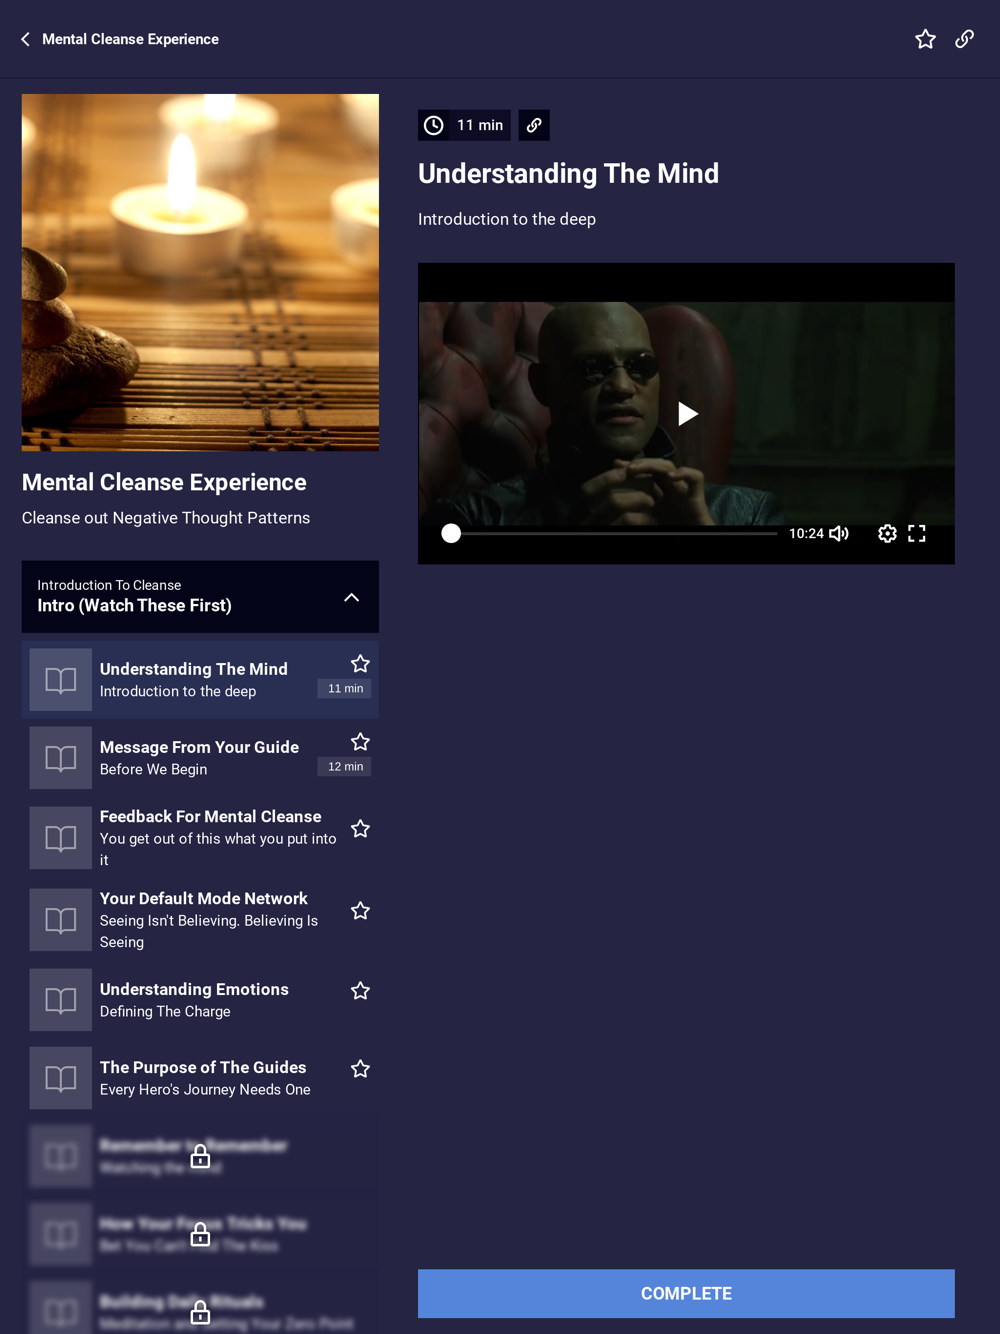Click the 11 min badge in lesson list
The height and width of the screenshot is (1334, 1000).
[345, 688]
